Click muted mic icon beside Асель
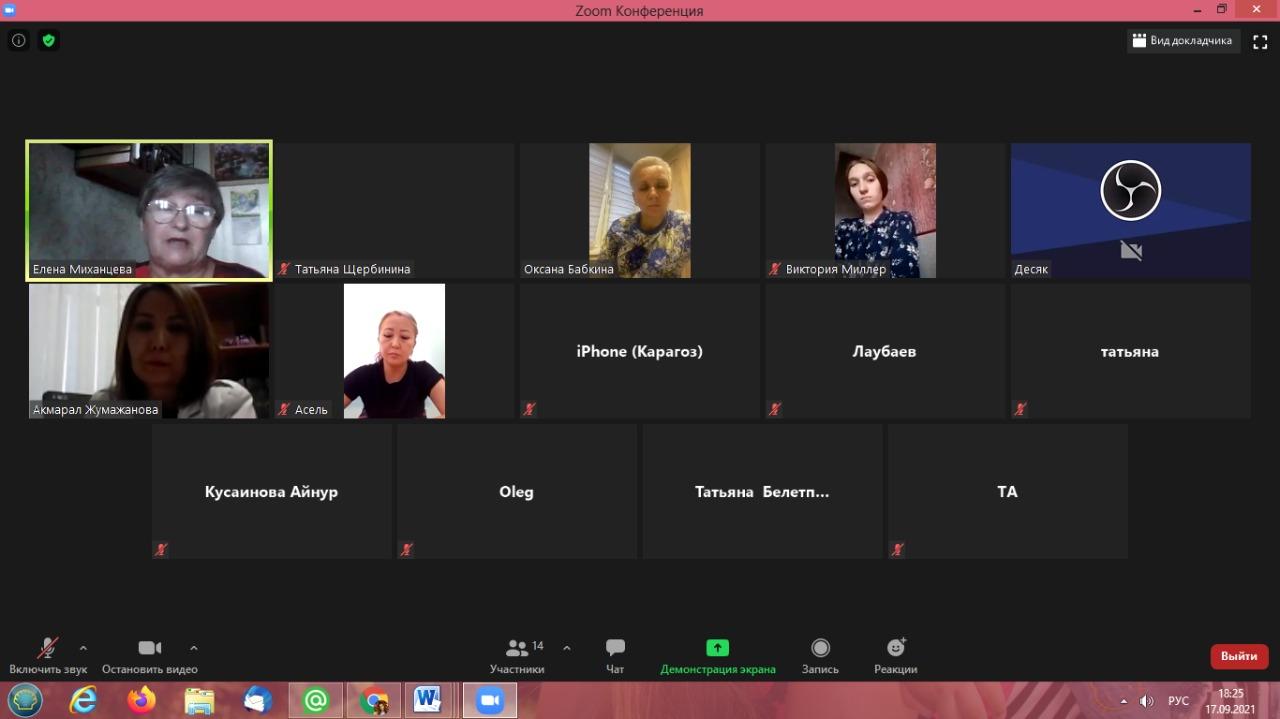The image size is (1280, 719). pos(284,409)
